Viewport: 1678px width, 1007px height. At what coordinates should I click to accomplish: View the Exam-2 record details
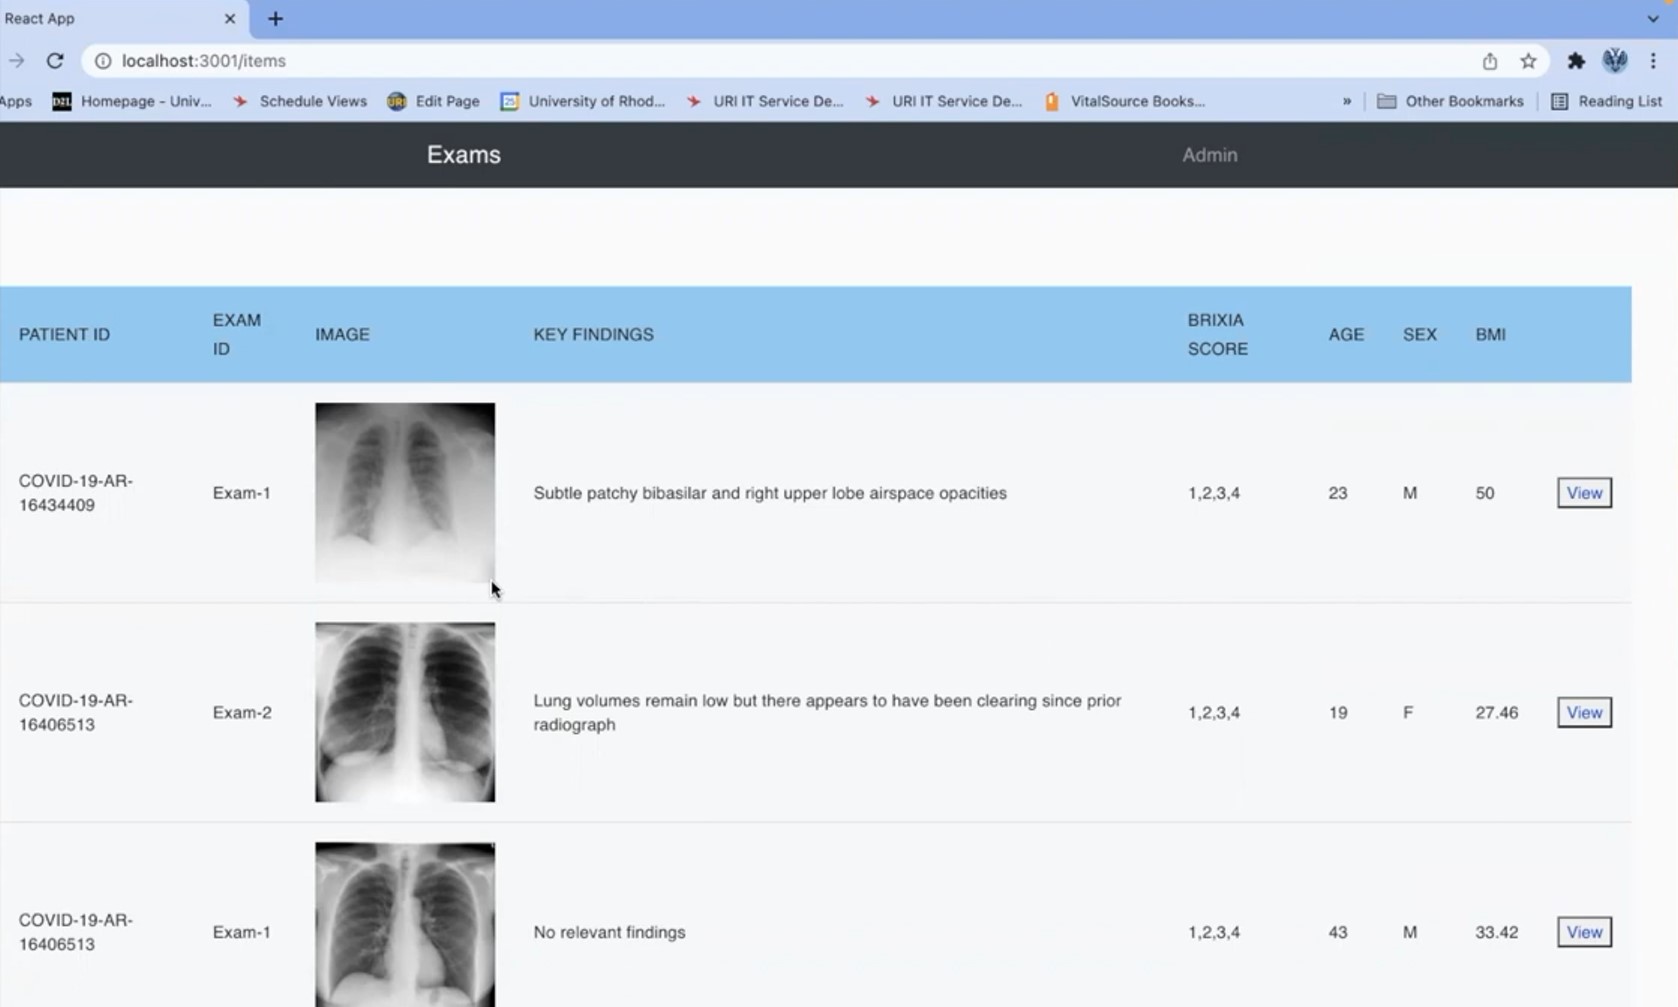tap(1583, 713)
